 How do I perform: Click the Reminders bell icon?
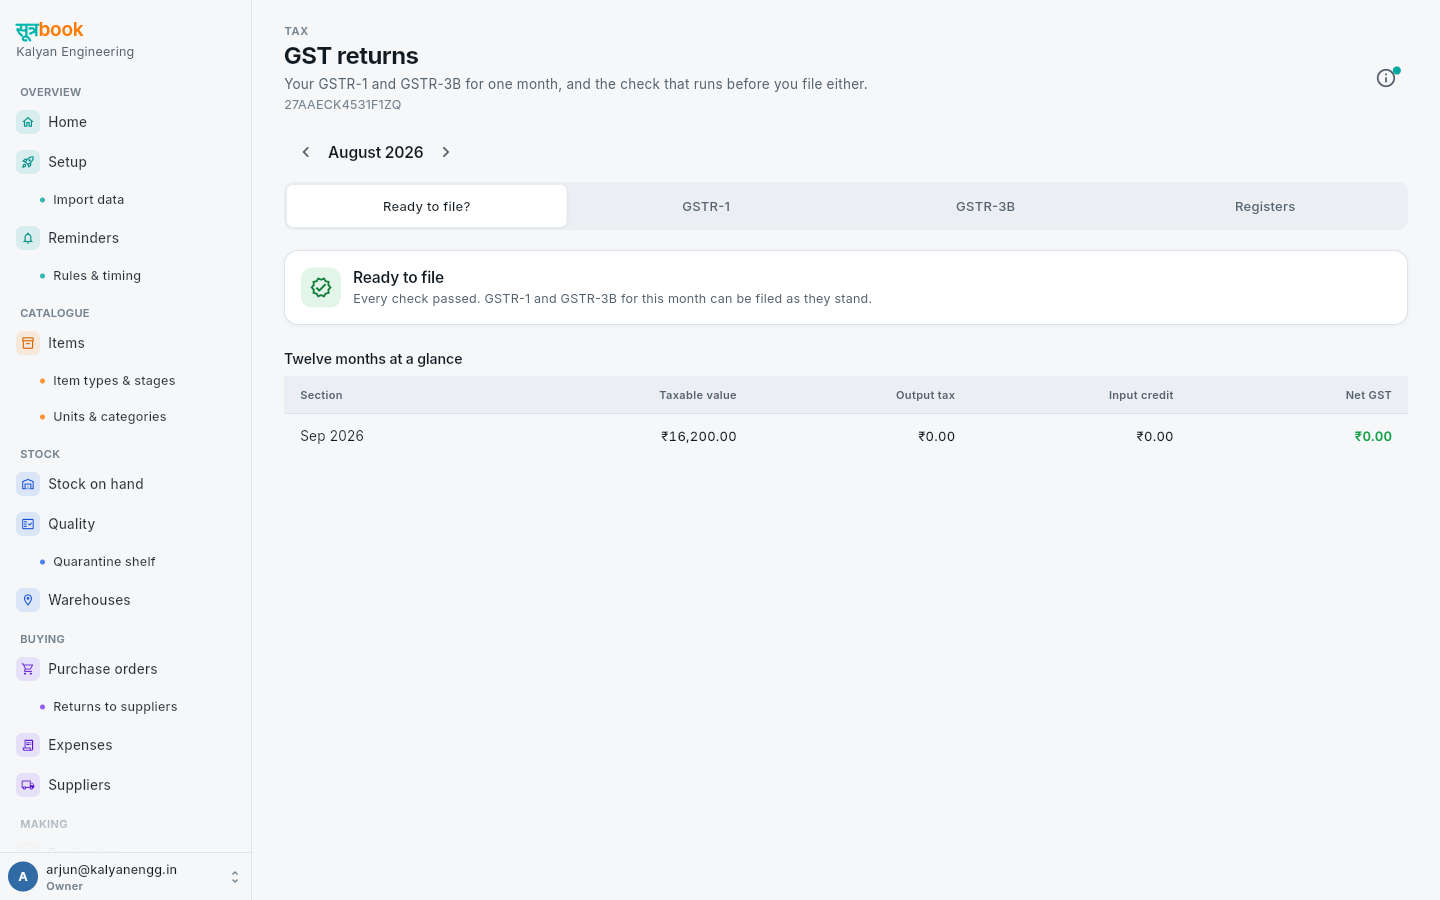[x=28, y=238]
